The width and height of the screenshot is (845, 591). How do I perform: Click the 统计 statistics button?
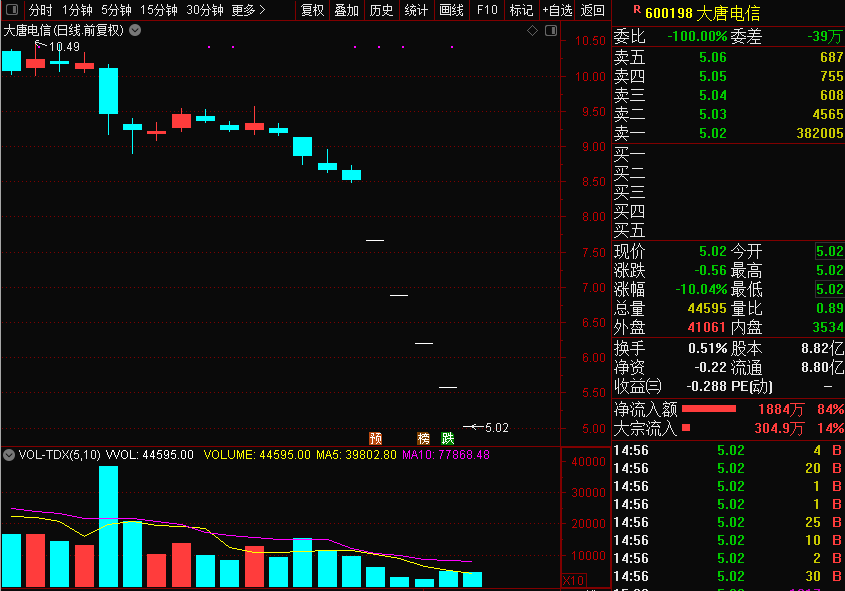416,10
